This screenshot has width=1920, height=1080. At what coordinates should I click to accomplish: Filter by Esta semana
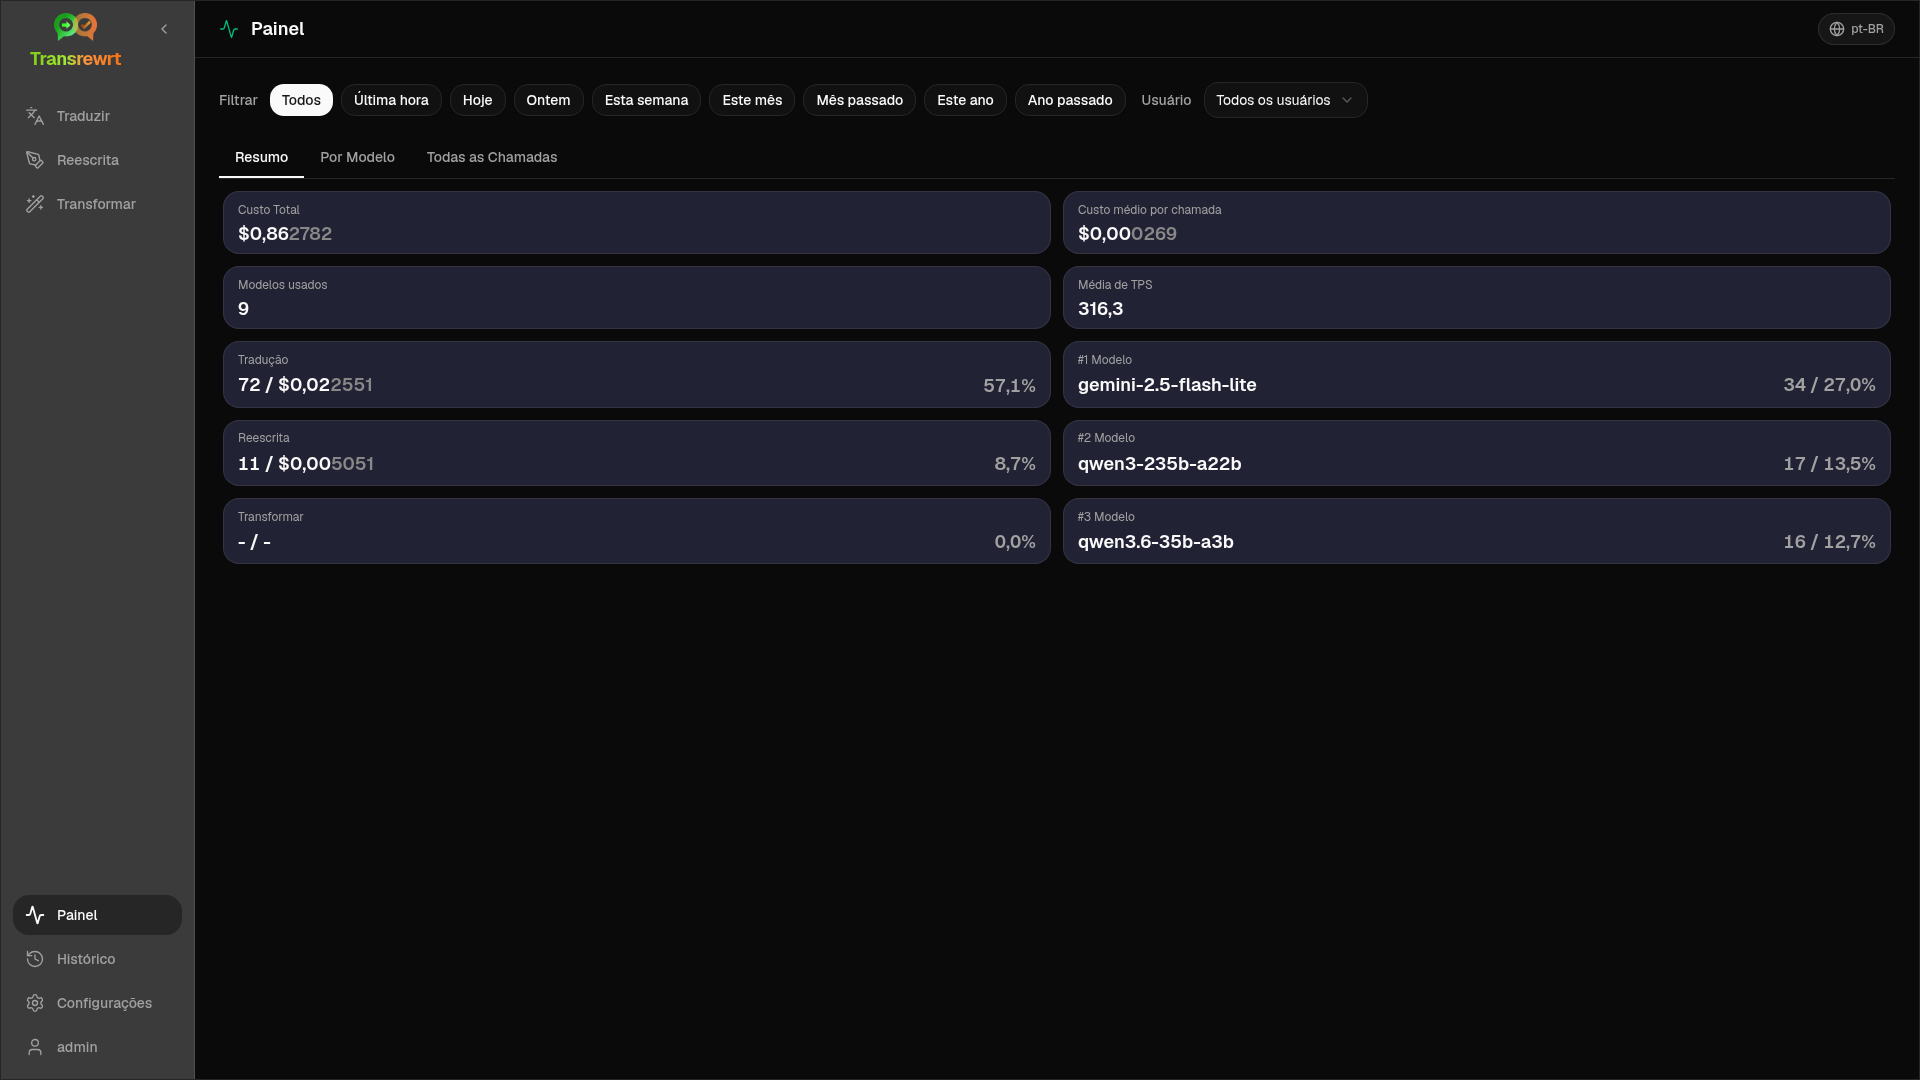[x=646, y=100]
